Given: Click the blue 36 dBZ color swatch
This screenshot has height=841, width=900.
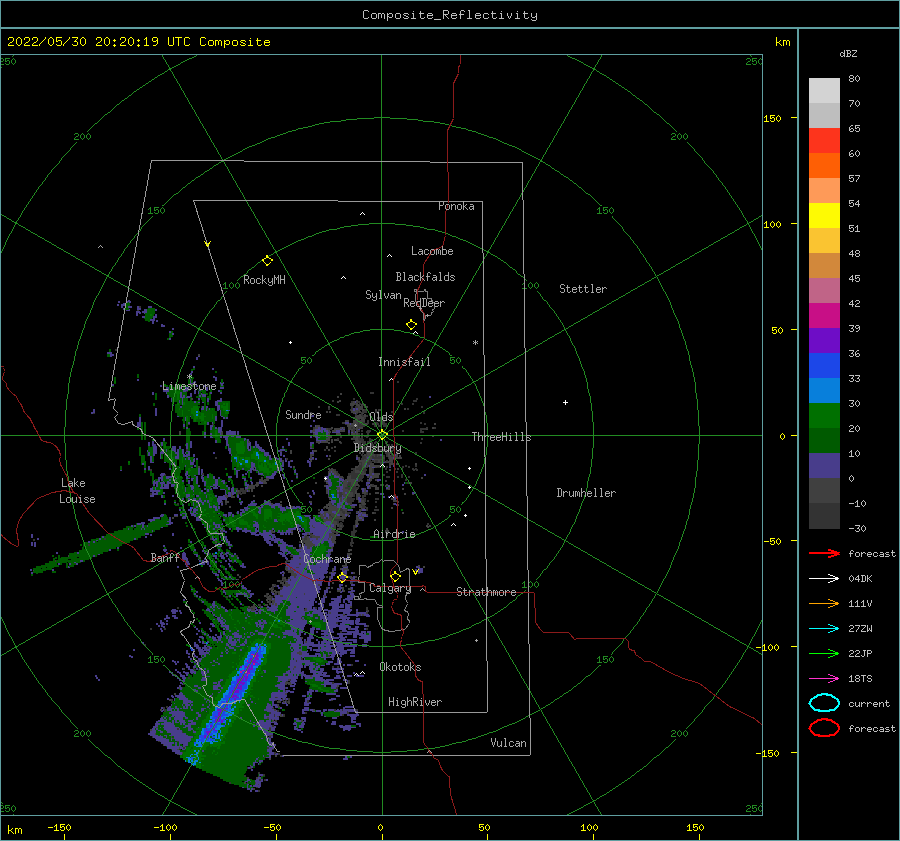Looking at the screenshot, I should click(x=824, y=365).
